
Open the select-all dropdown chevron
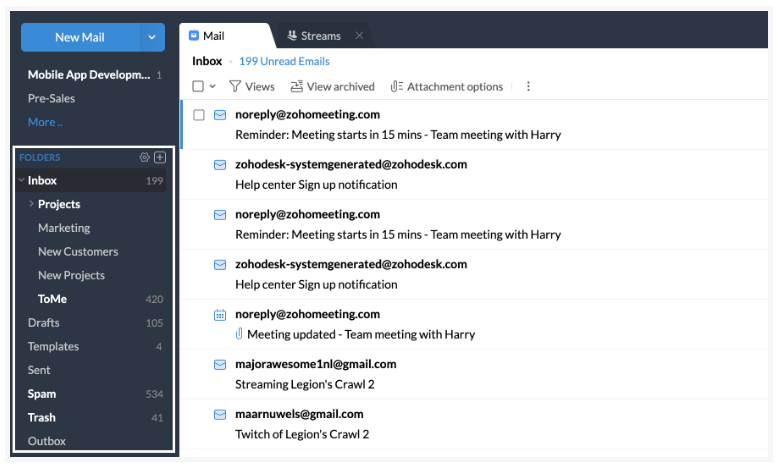tap(212, 87)
